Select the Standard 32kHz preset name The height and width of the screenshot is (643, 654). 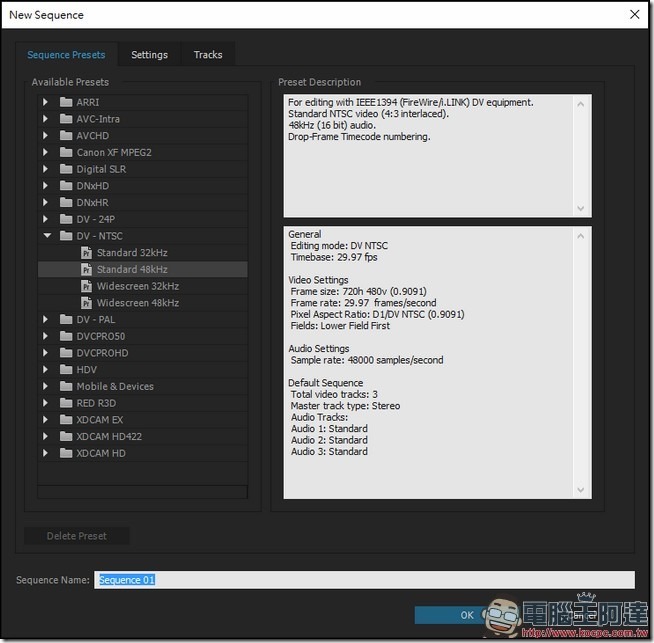tap(132, 253)
